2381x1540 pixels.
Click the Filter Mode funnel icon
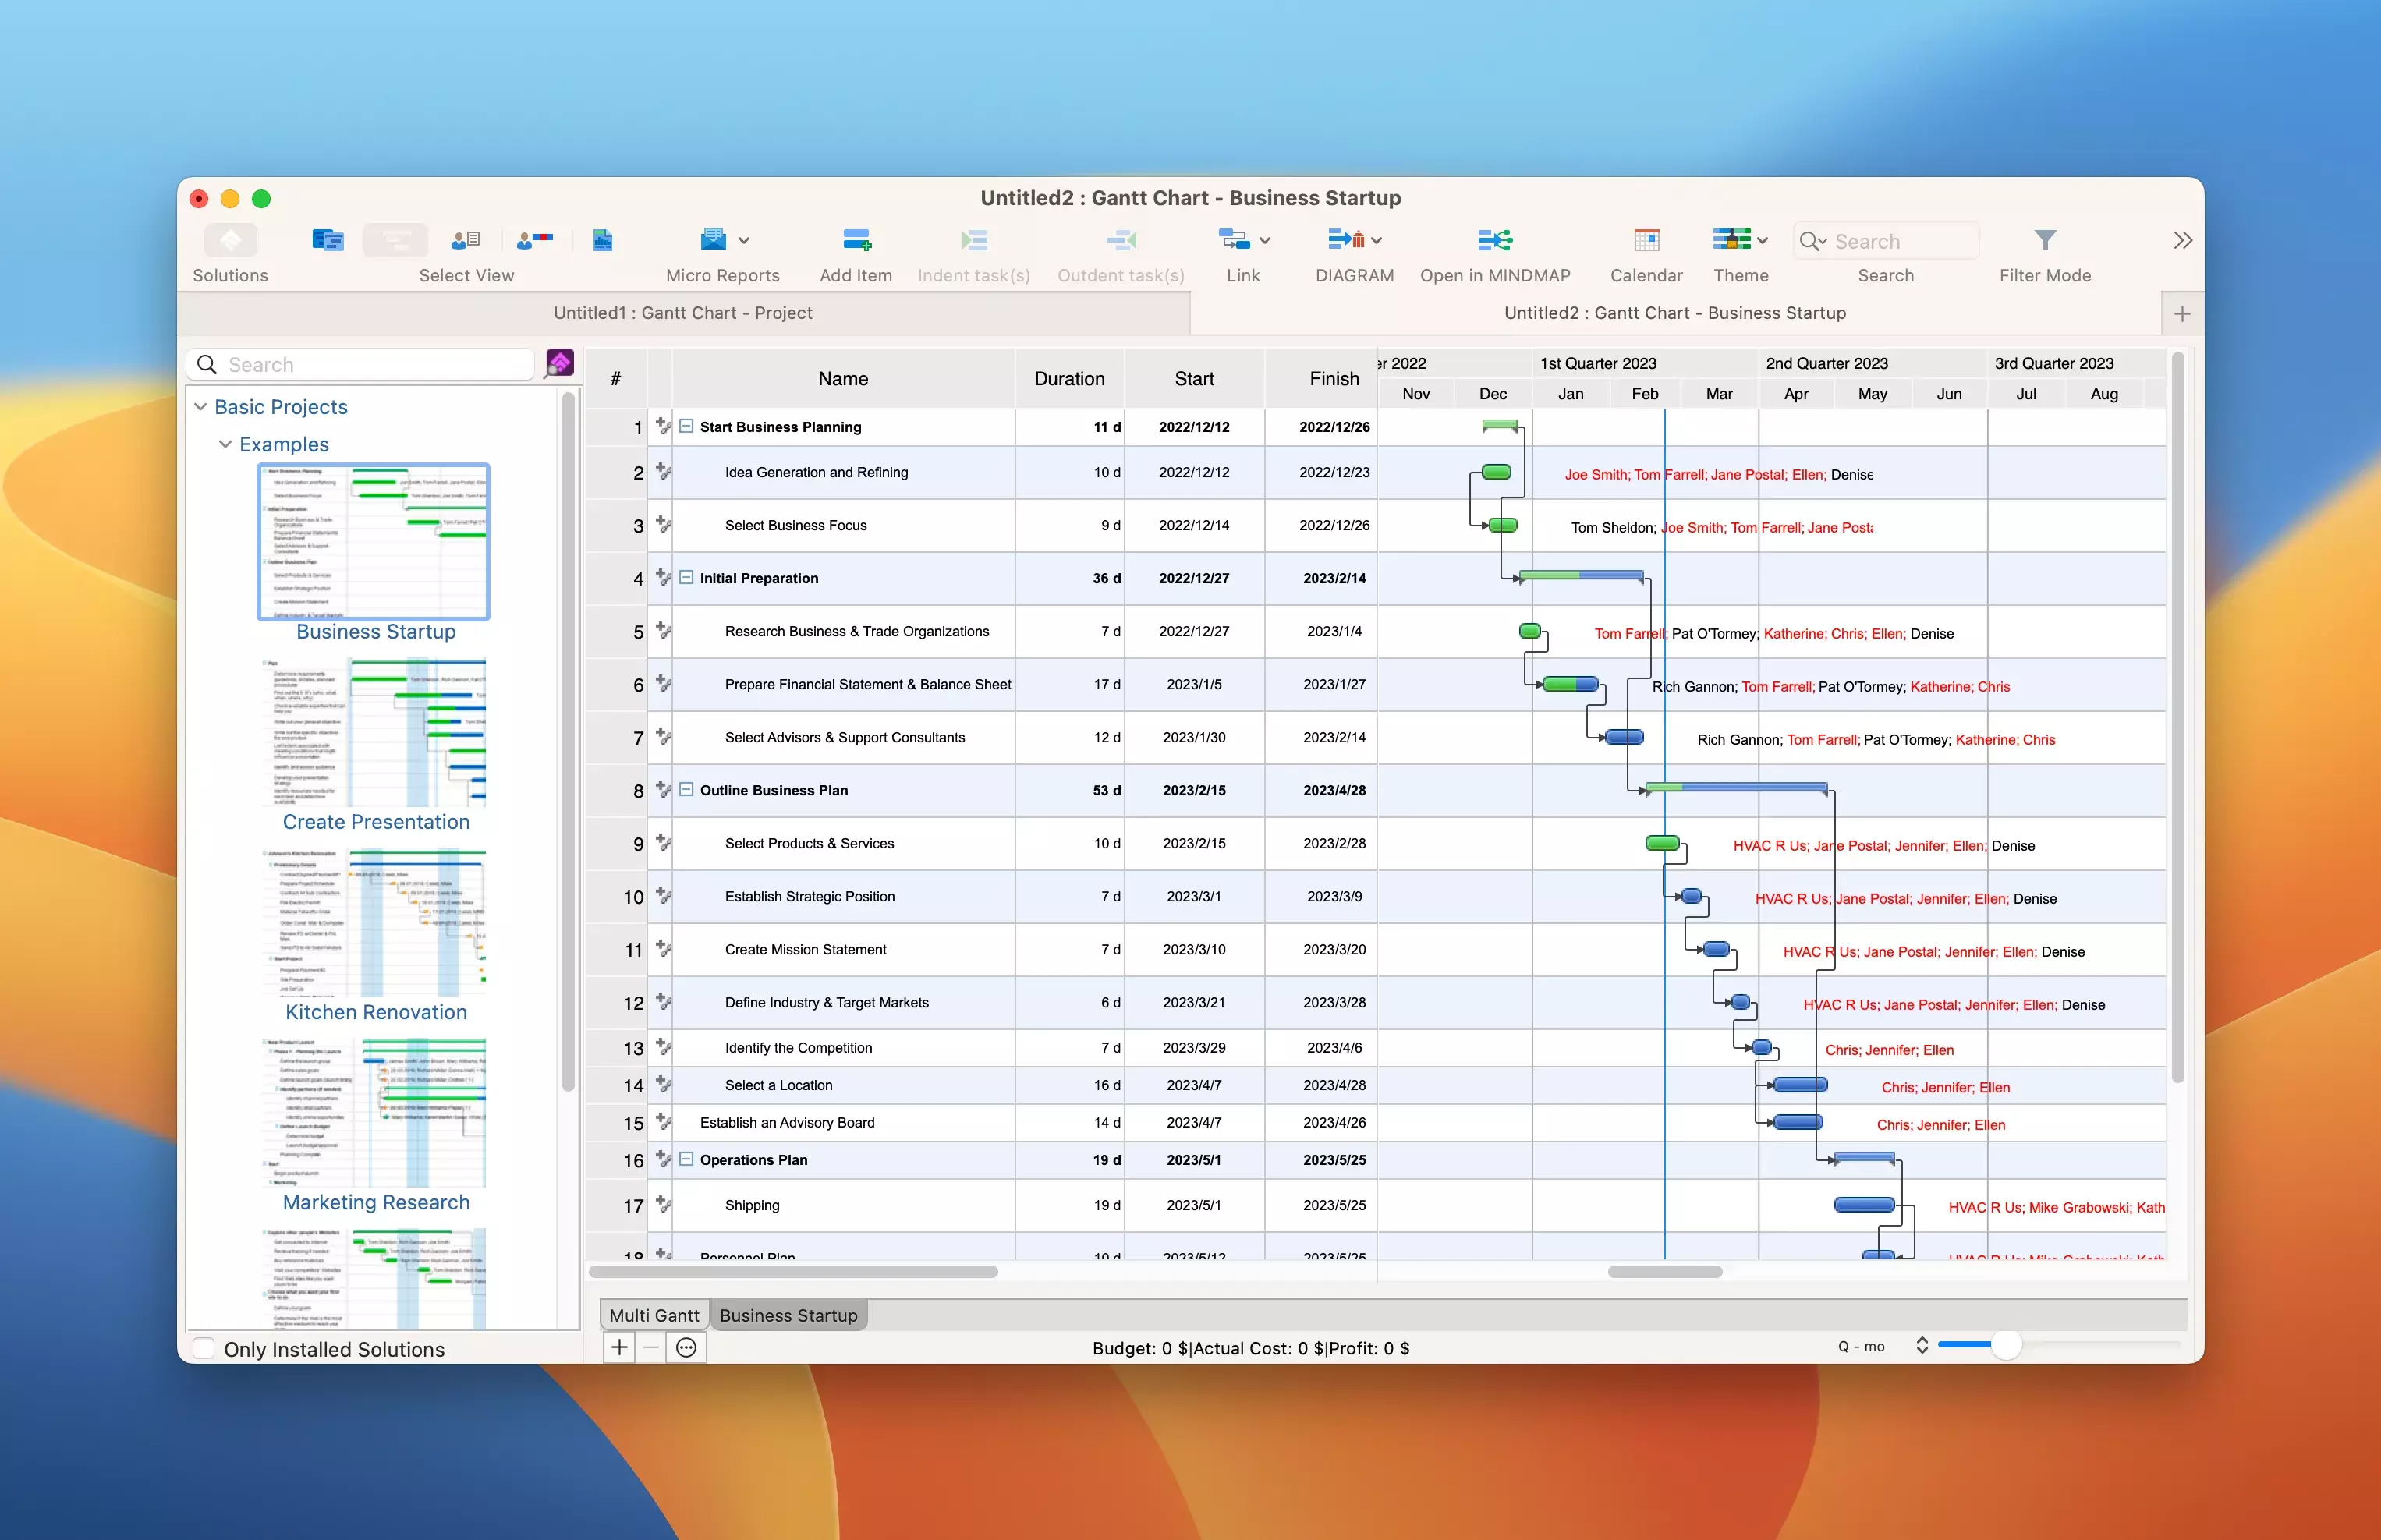(x=2044, y=241)
